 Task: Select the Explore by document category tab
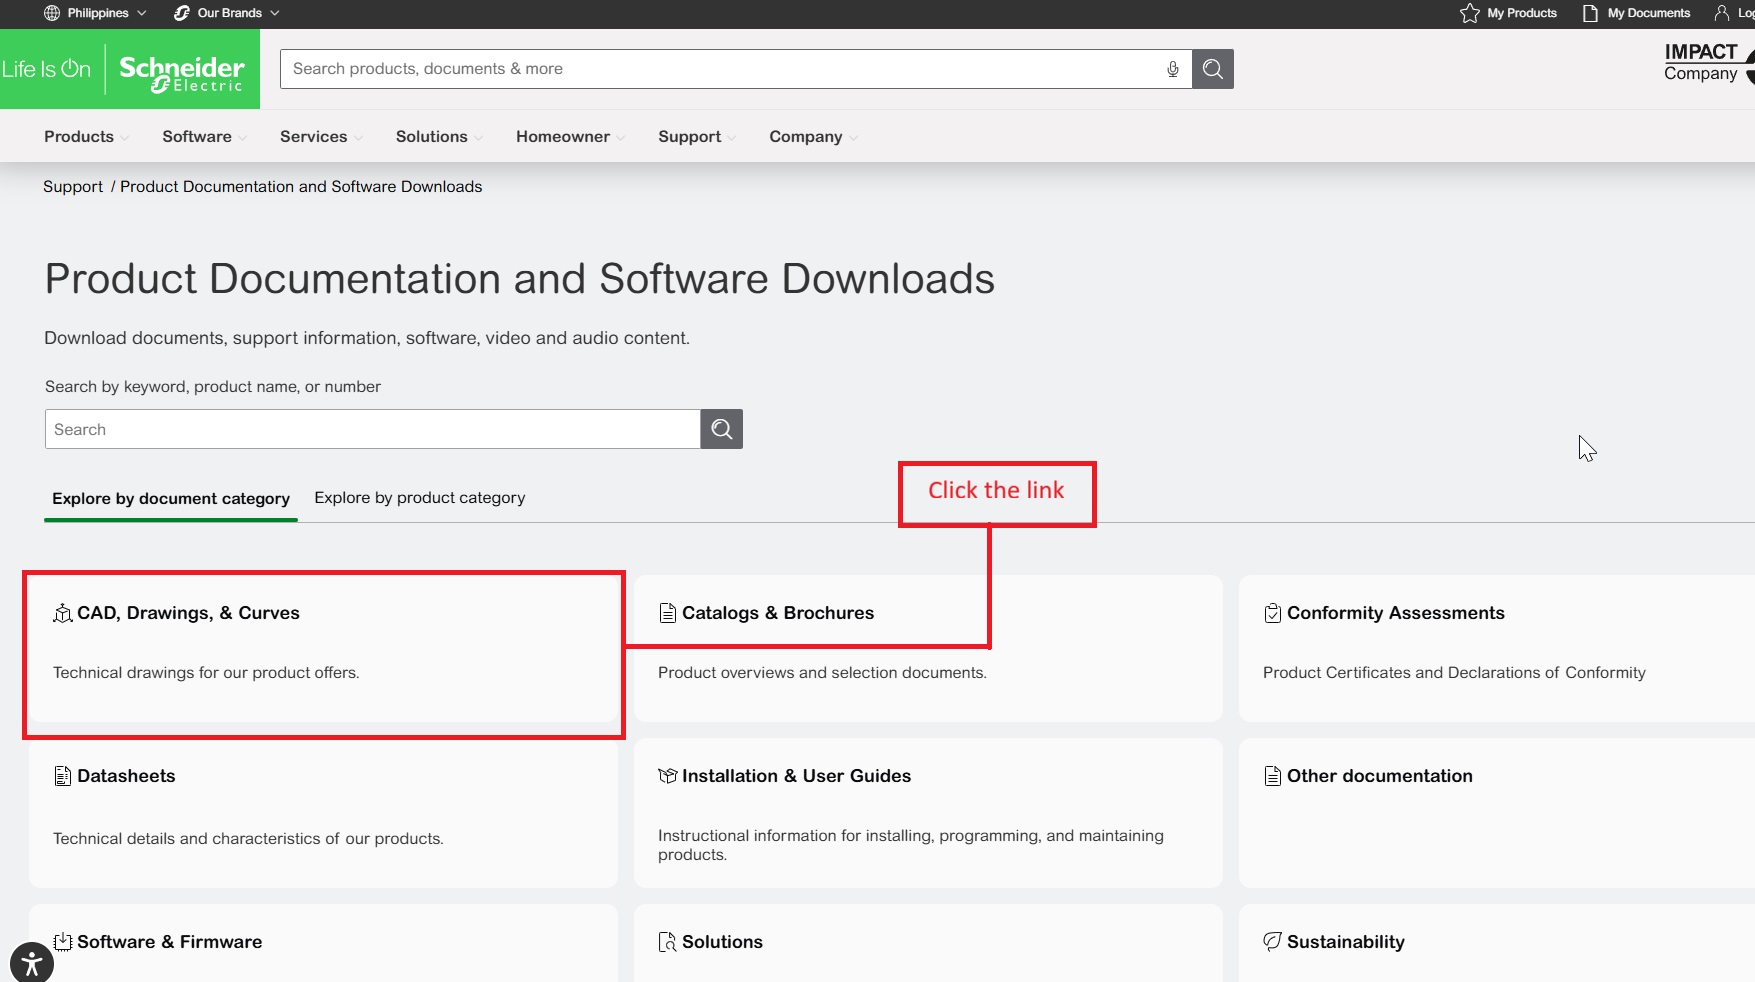click(x=171, y=498)
